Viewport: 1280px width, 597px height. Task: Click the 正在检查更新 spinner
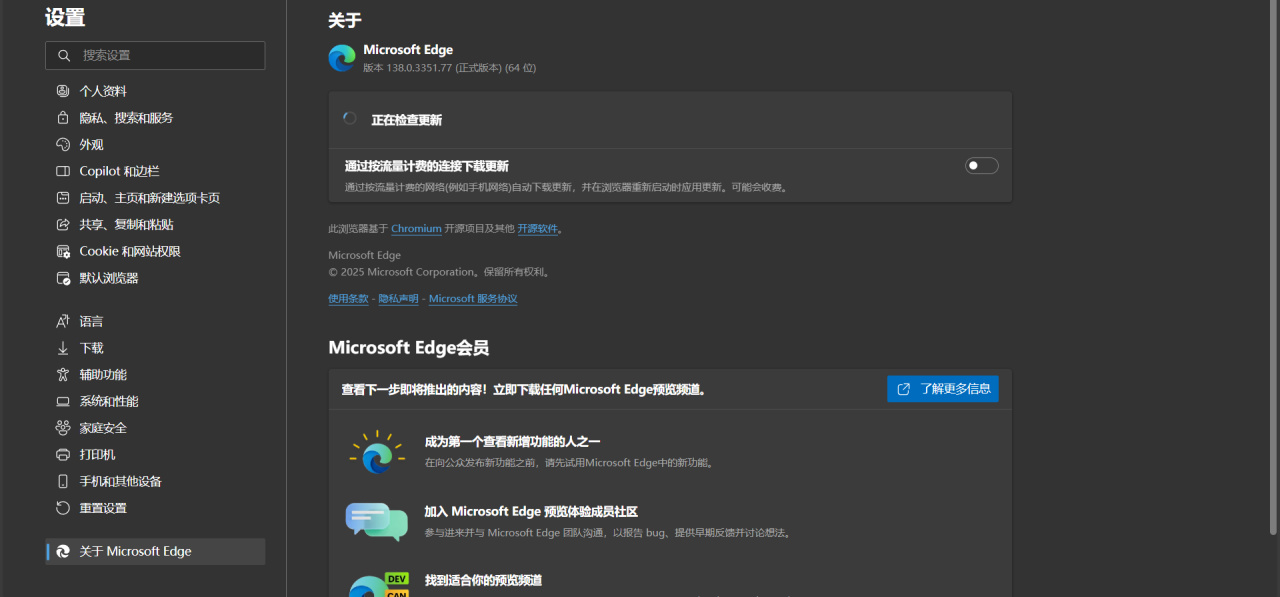(350, 119)
